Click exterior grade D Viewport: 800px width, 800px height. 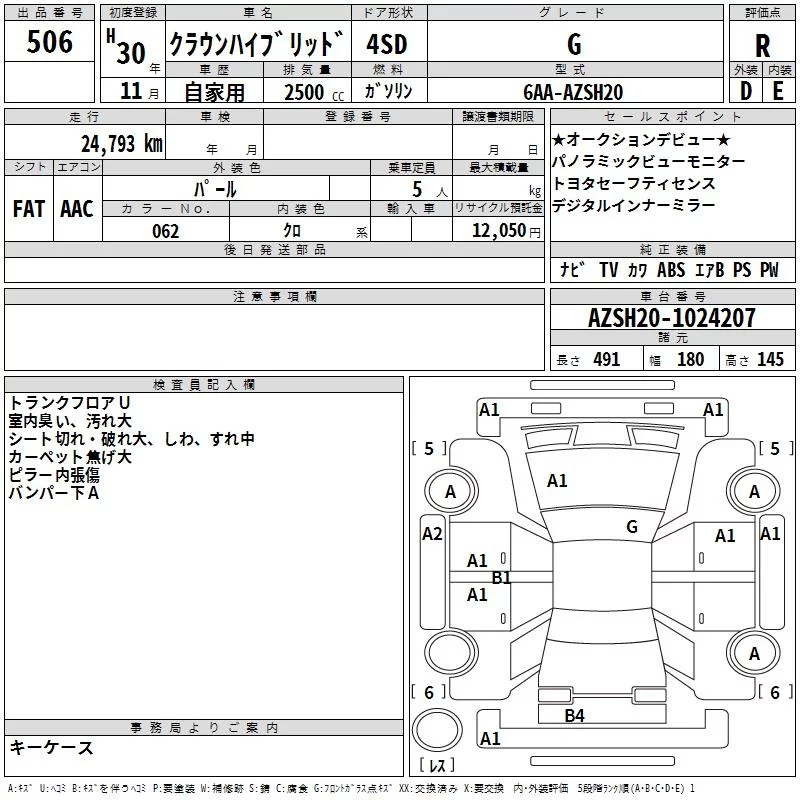tap(746, 91)
